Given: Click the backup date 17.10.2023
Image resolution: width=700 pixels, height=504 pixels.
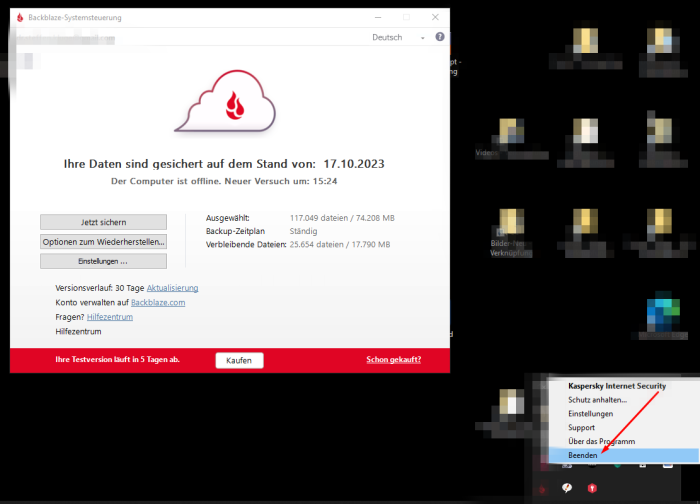Looking at the screenshot, I should pyautogui.click(x=354, y=164).
